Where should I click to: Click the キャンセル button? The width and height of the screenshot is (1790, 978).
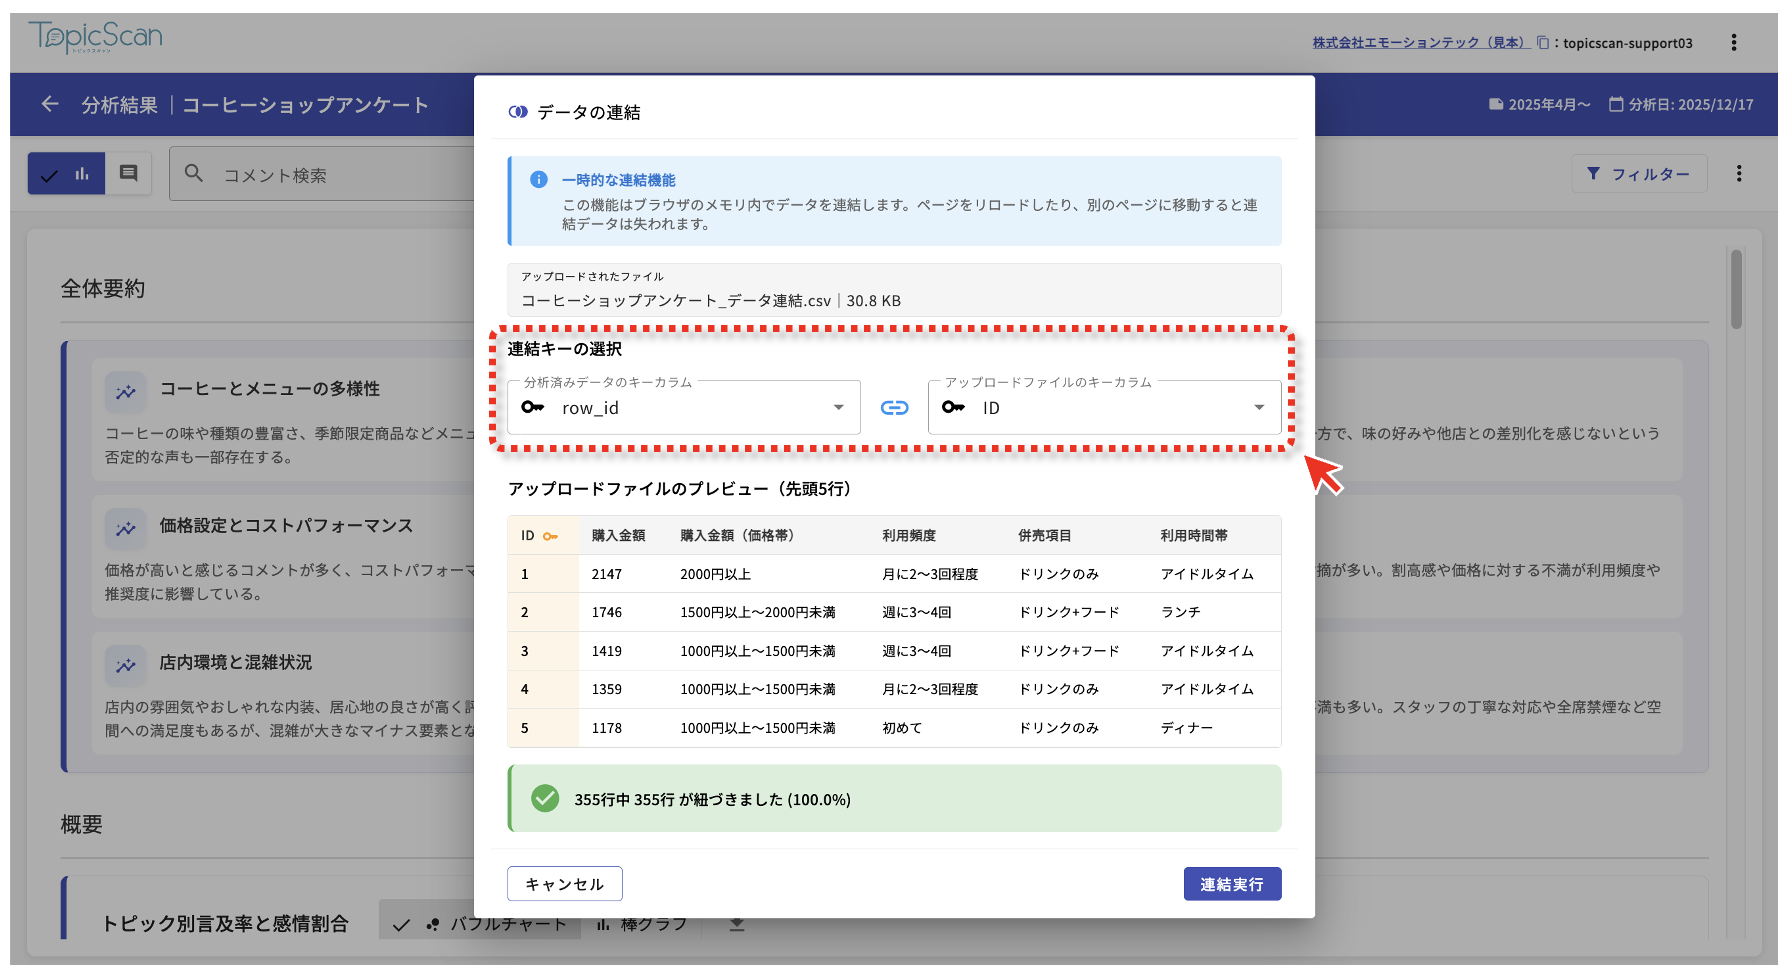(x=564, y=884)
